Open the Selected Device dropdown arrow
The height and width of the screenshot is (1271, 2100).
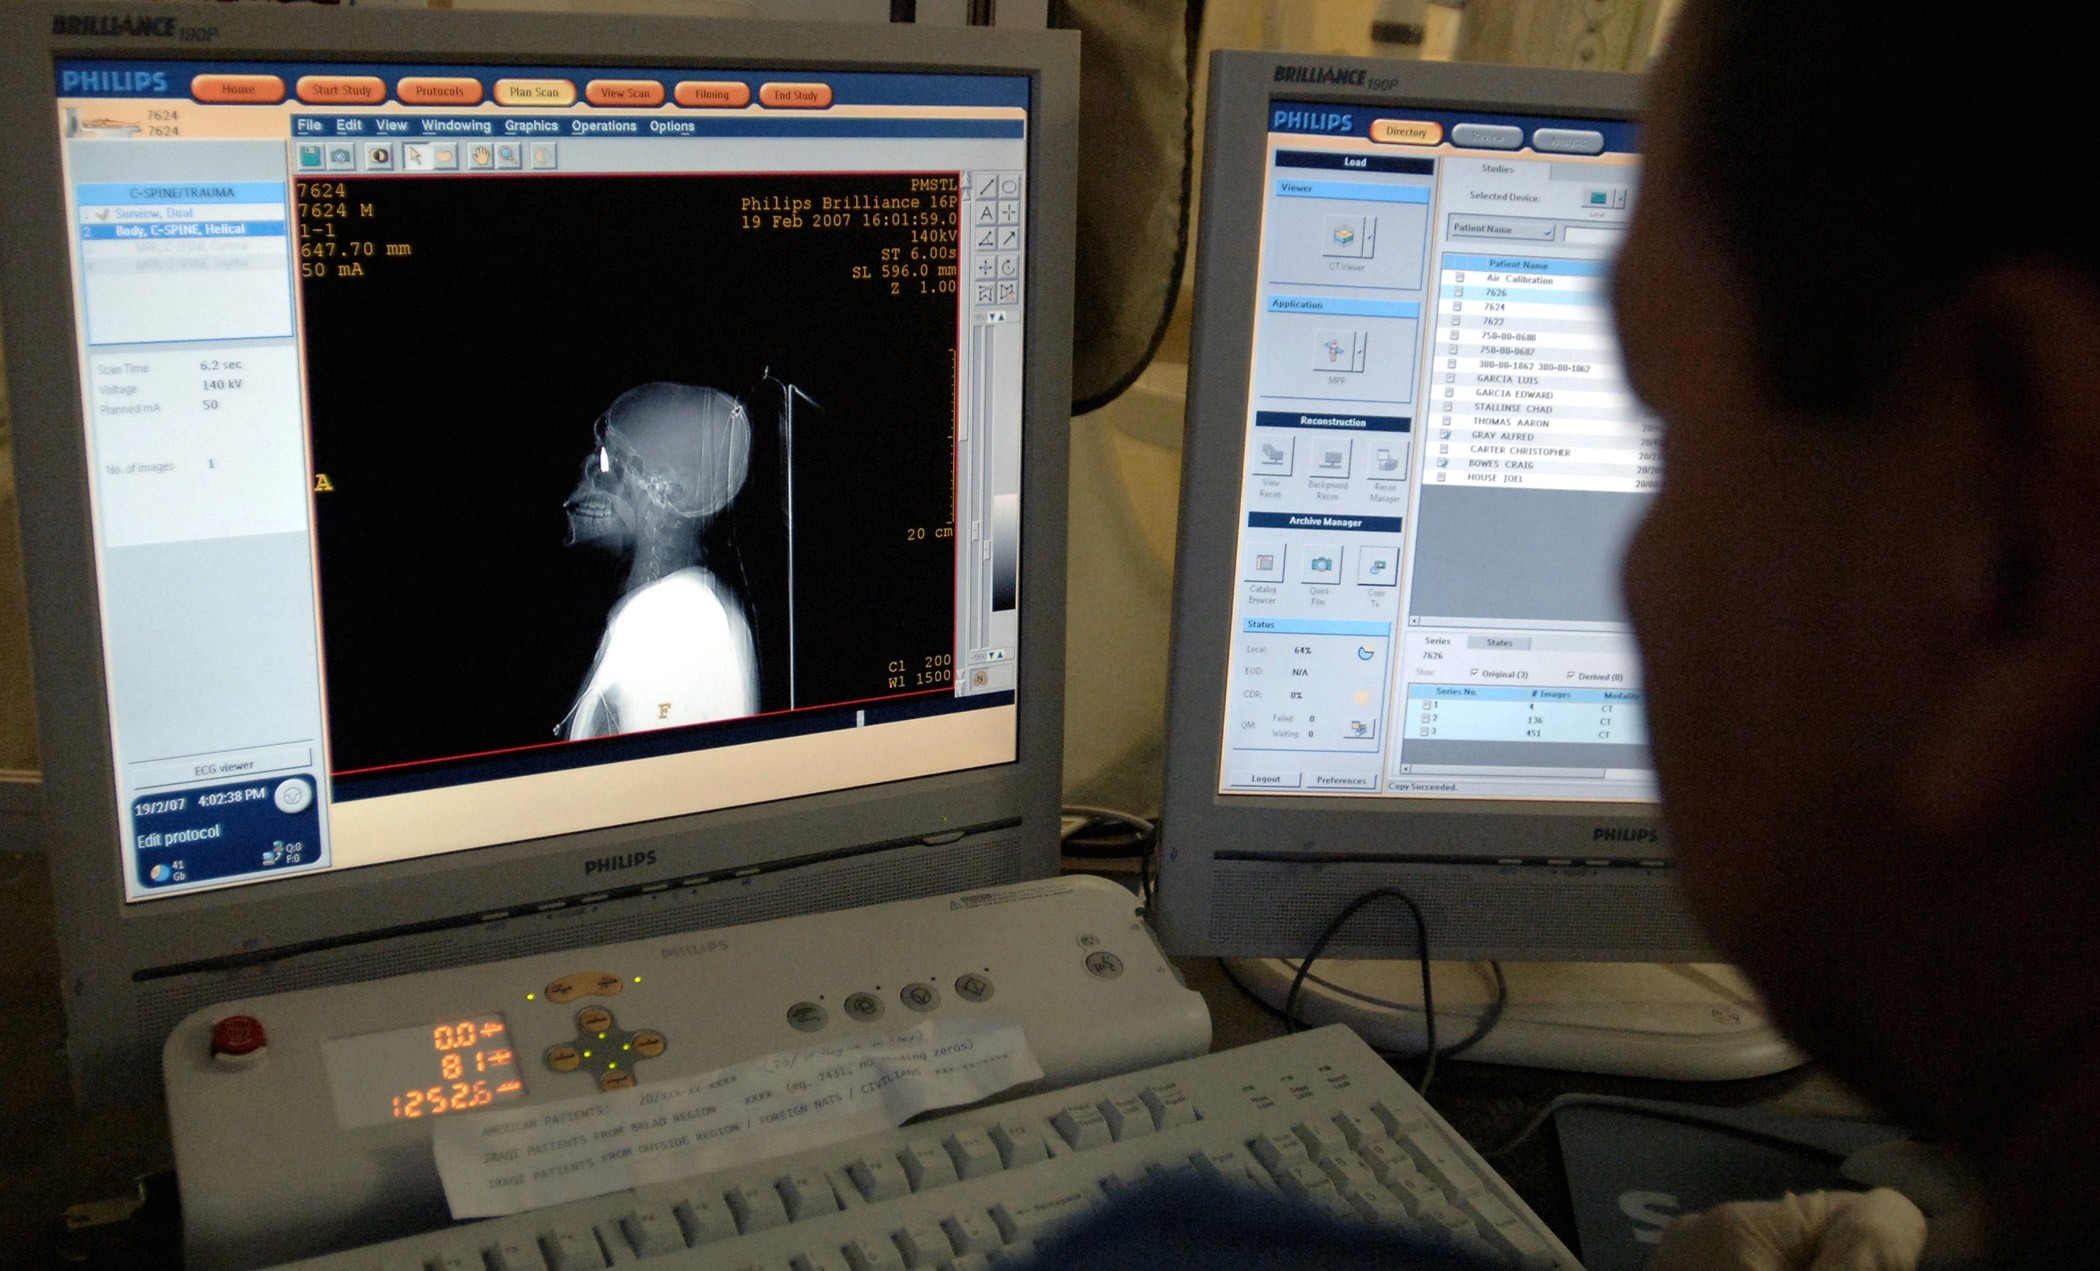1620,199
